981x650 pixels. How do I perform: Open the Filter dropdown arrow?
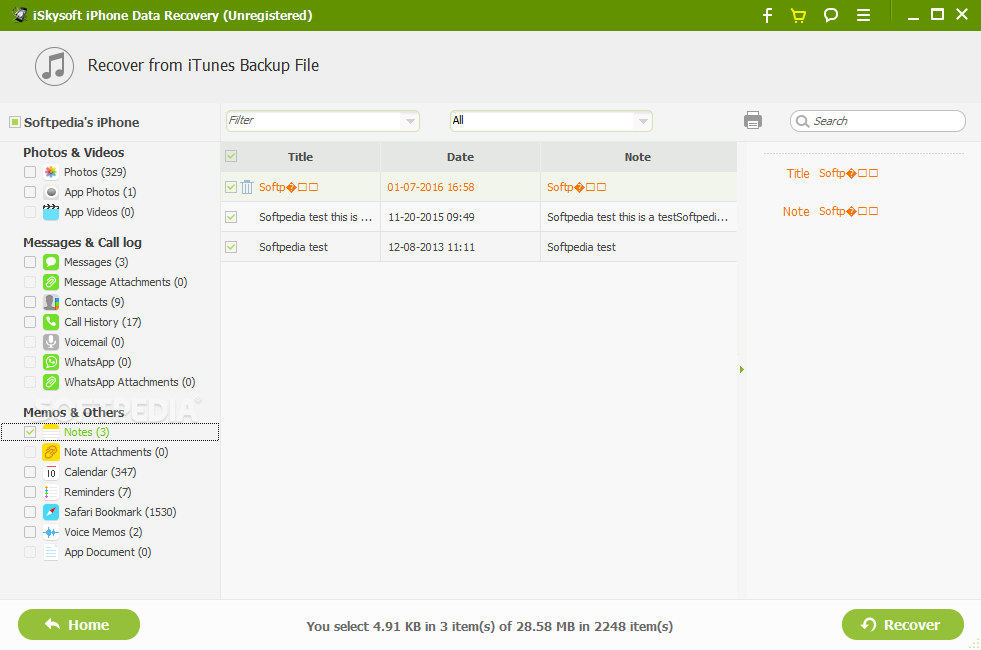410,121
